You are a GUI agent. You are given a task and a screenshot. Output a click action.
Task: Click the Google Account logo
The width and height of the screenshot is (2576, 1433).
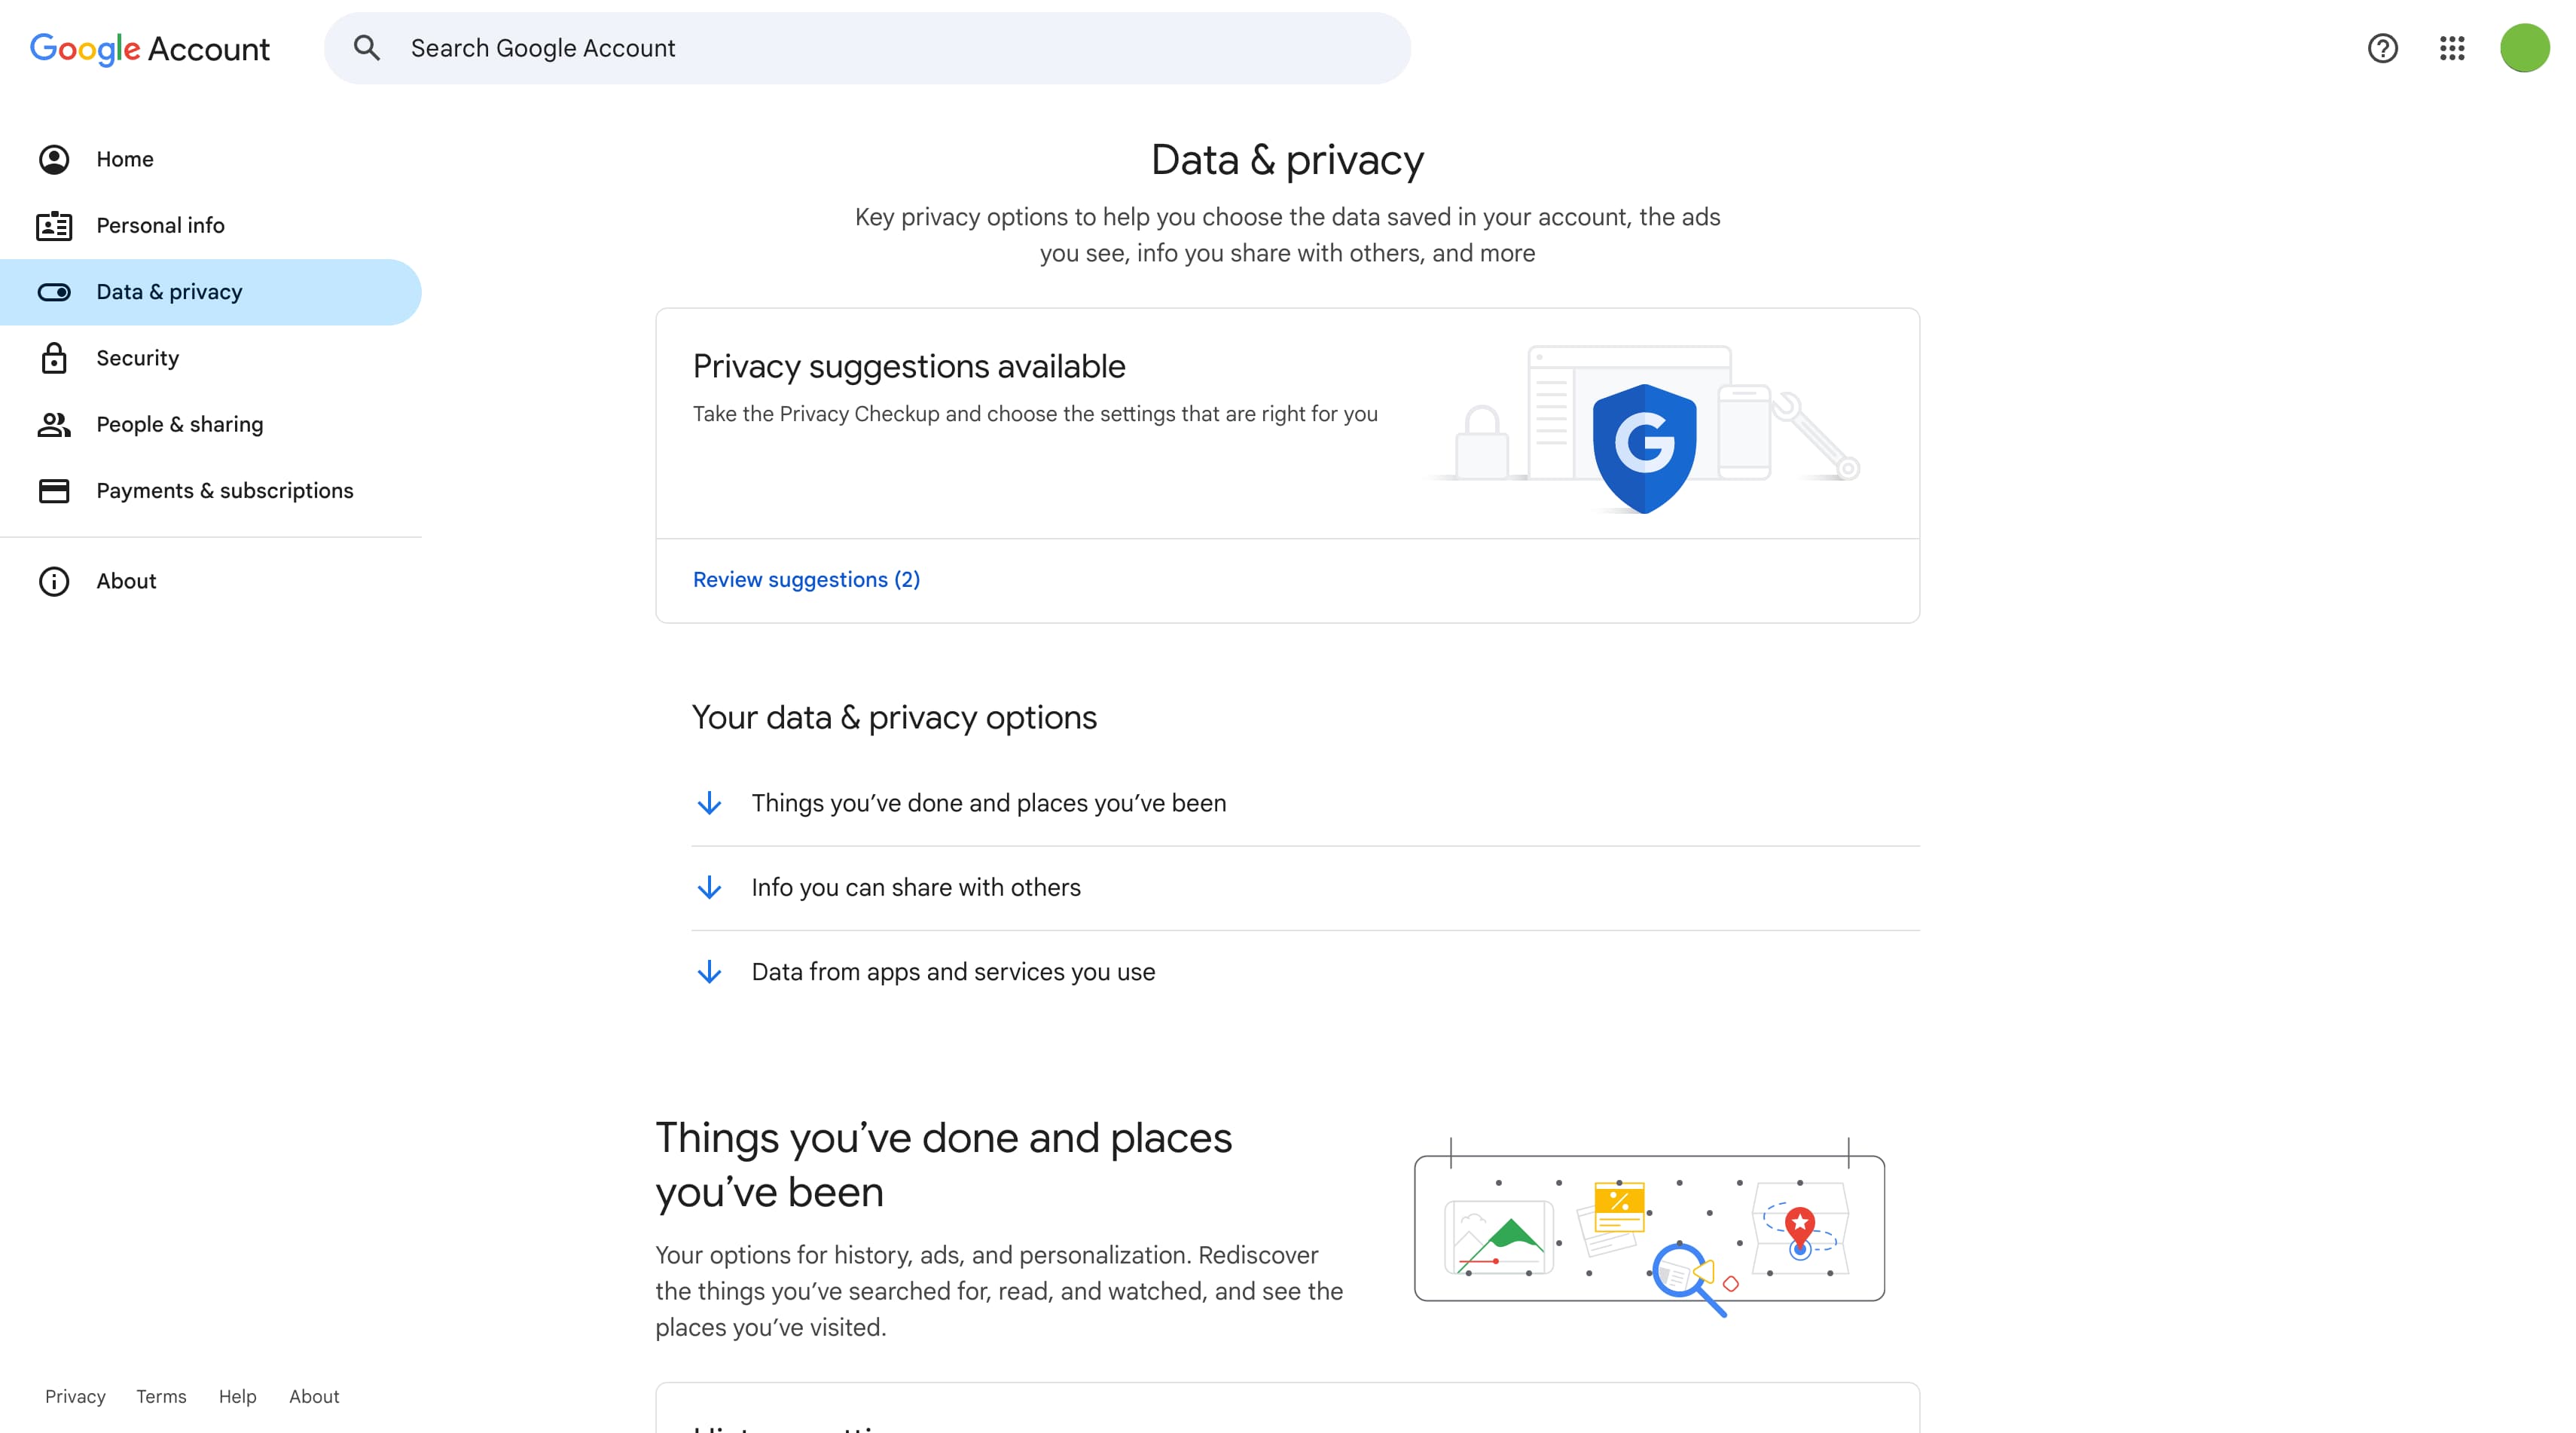click(150, 48)
